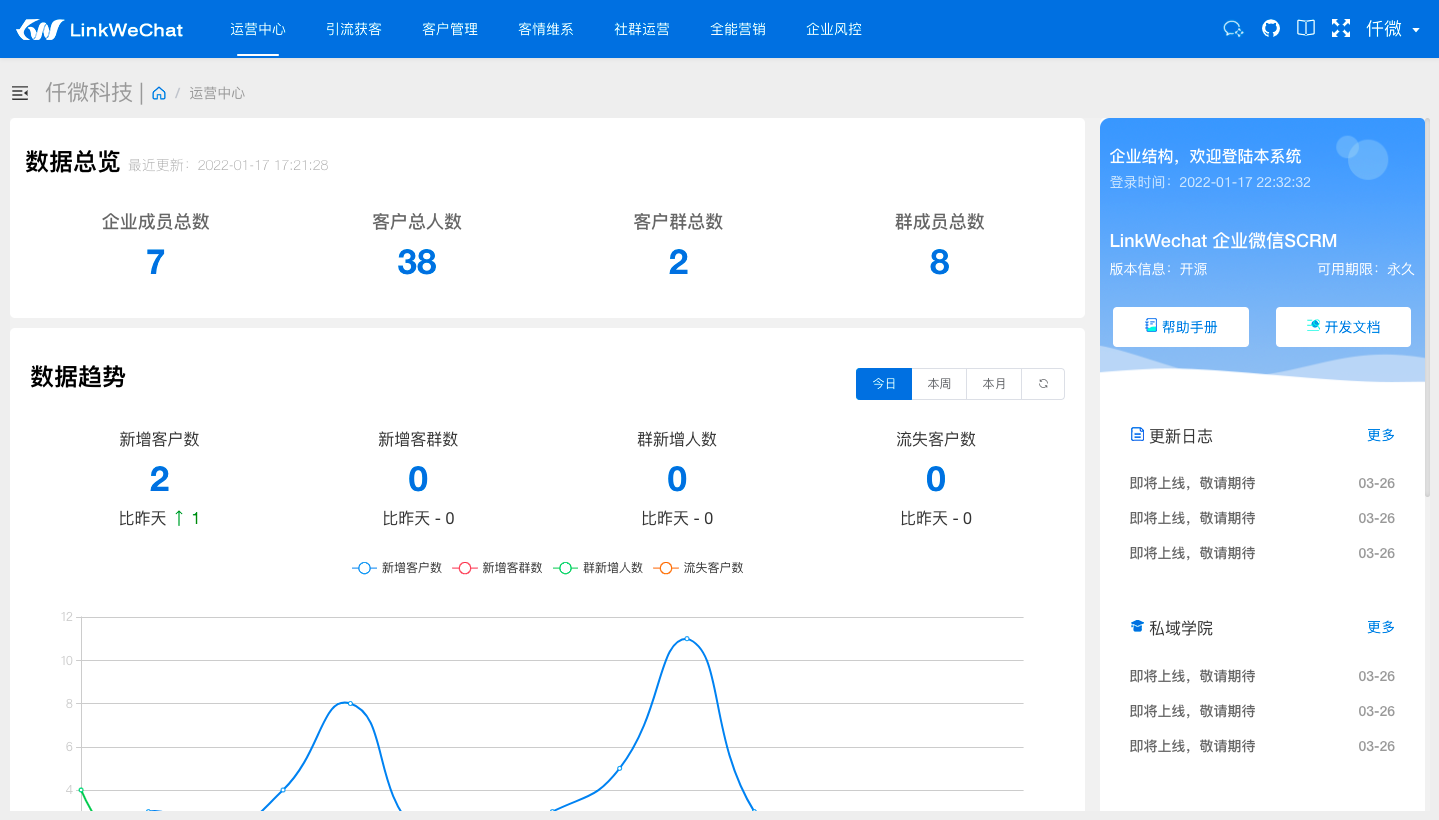Open the chat bubble icon in header
The height and width of the screenshot is (820, 1439).
pos(1234,29)
